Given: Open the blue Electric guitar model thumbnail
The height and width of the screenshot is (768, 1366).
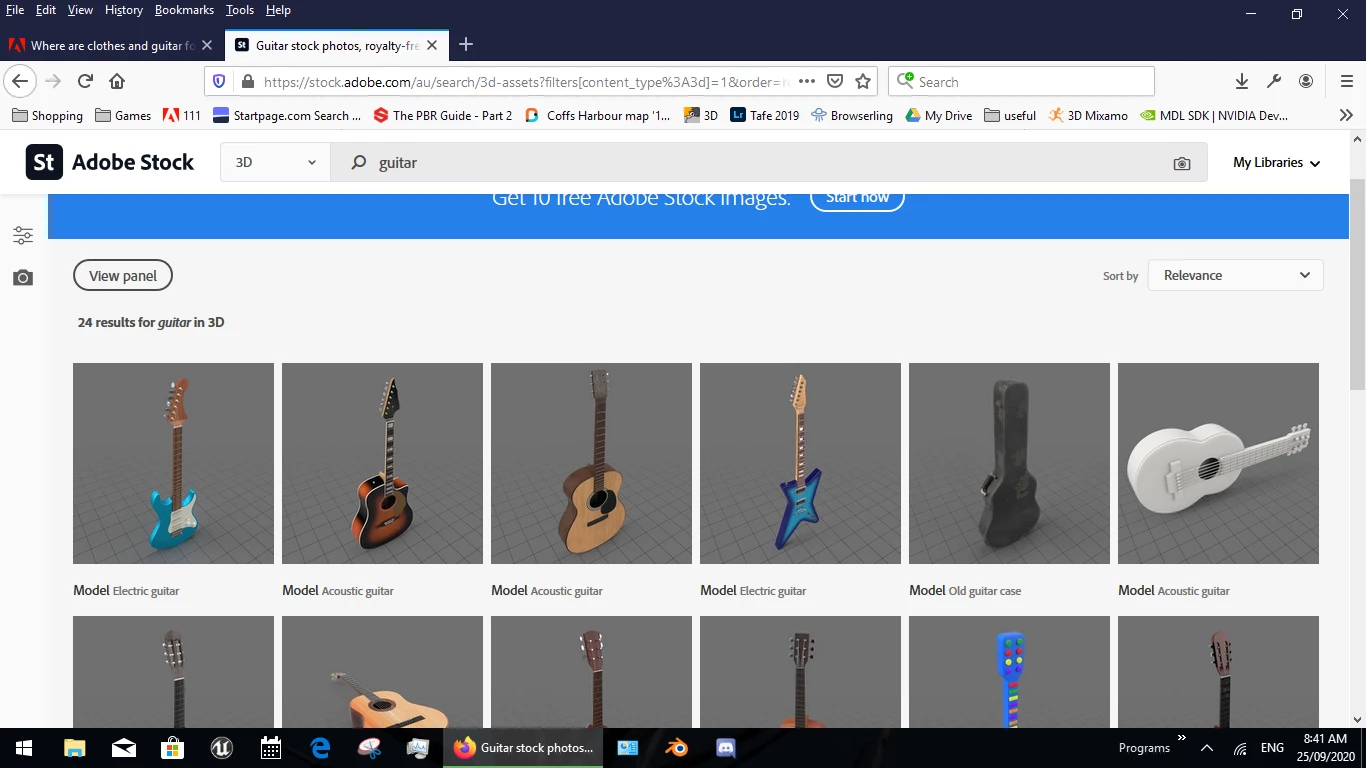Looking at the screenshot, I should [173, 463].
